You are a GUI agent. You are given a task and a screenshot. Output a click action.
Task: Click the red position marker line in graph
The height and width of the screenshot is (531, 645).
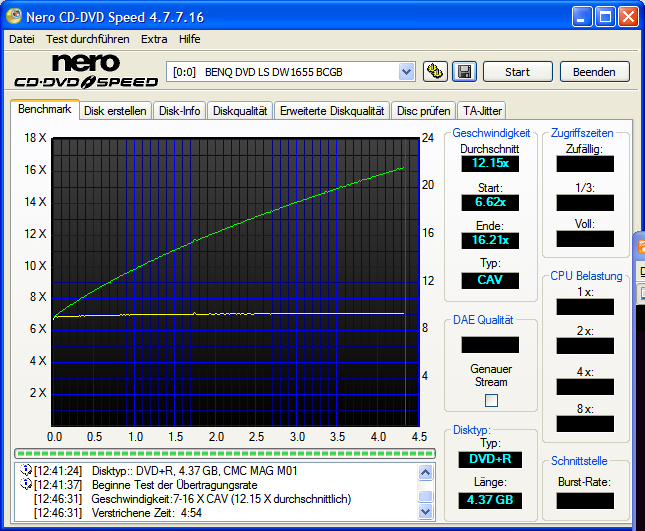pos(406,282)
